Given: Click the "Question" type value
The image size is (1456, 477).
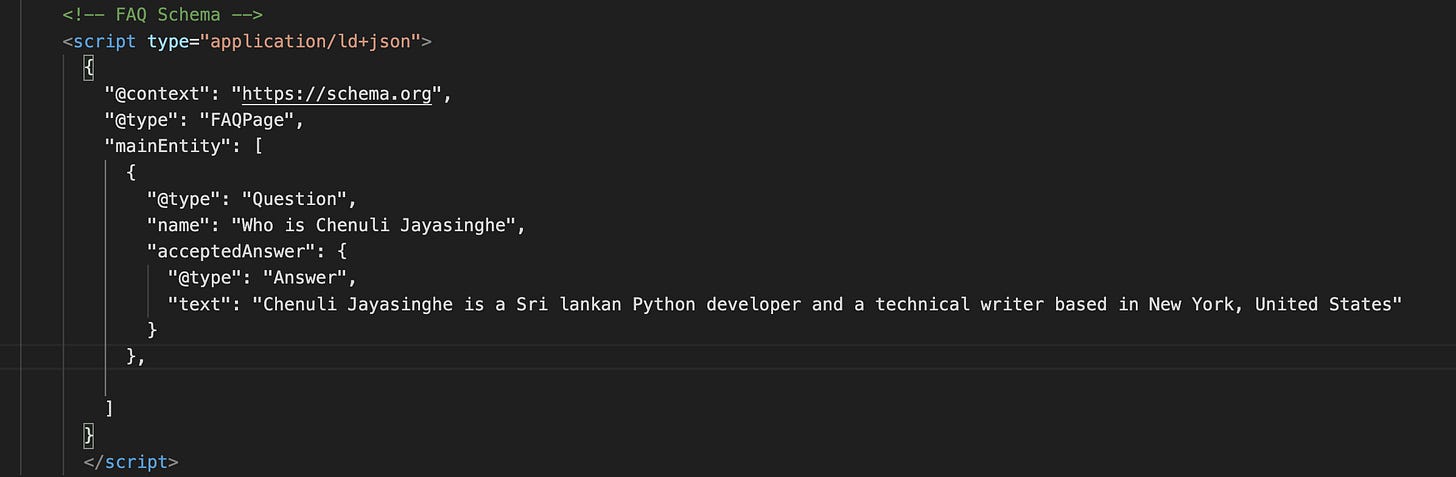Looking at the screenshot, I should pos(299,199).
